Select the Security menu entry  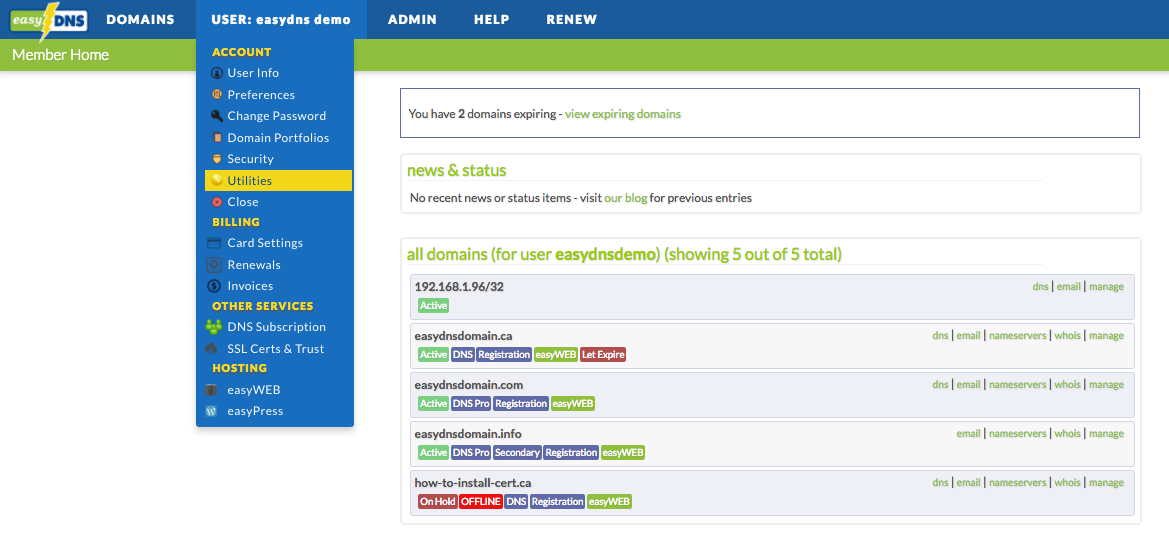click(250, 159)
